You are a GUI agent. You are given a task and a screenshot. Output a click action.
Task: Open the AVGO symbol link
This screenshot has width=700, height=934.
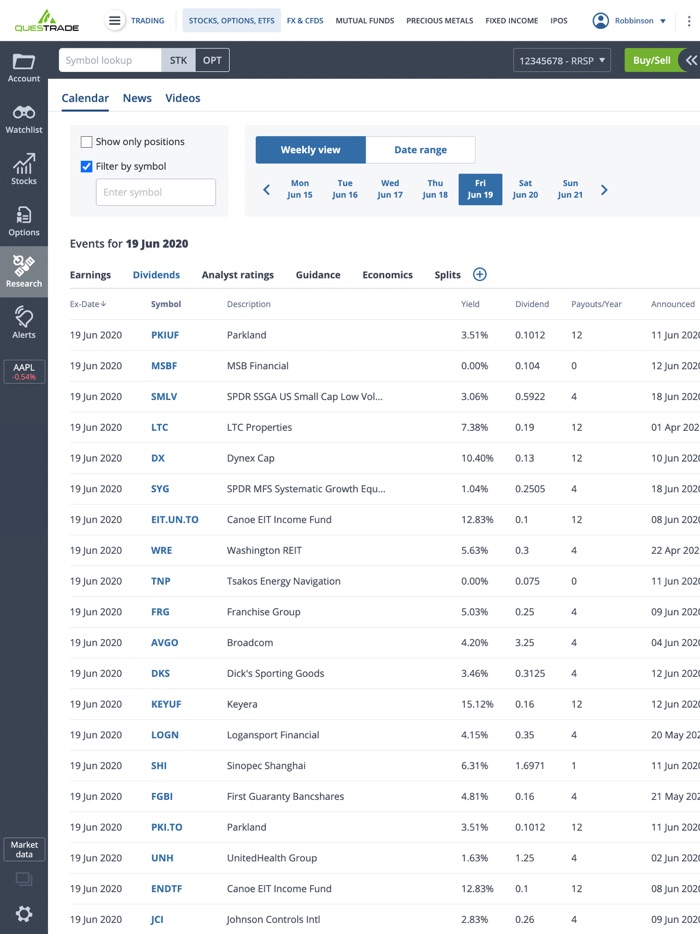[163, 643]
